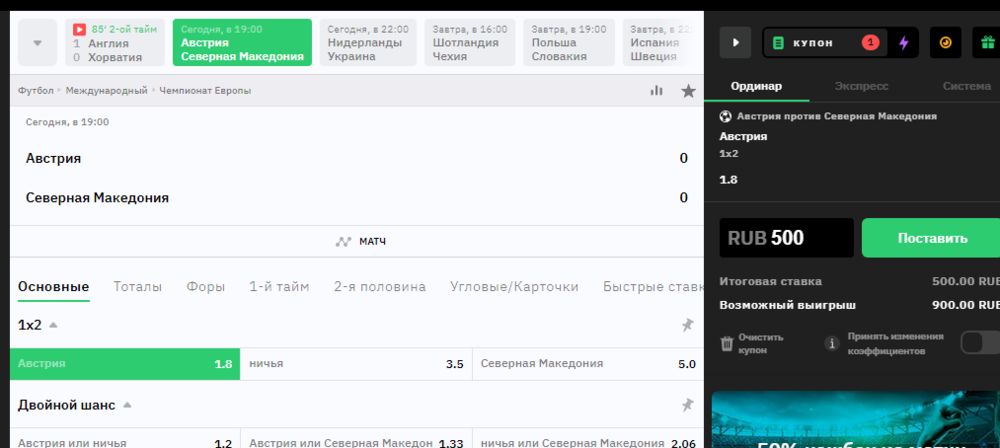Screen dimensions: 1000x448
Task: Select the Система bet type tab
Action: [x=967, y=86]
